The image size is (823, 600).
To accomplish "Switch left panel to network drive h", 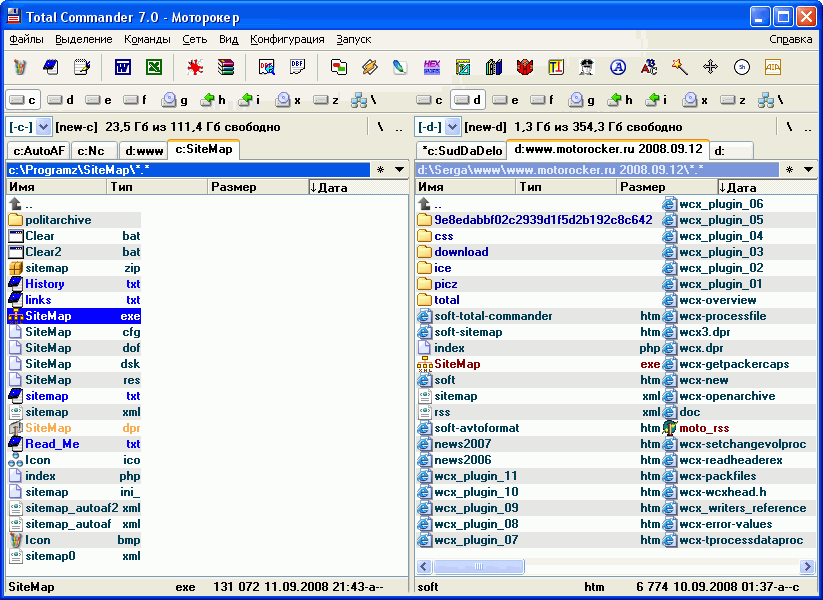I will [x=213, y=100].
